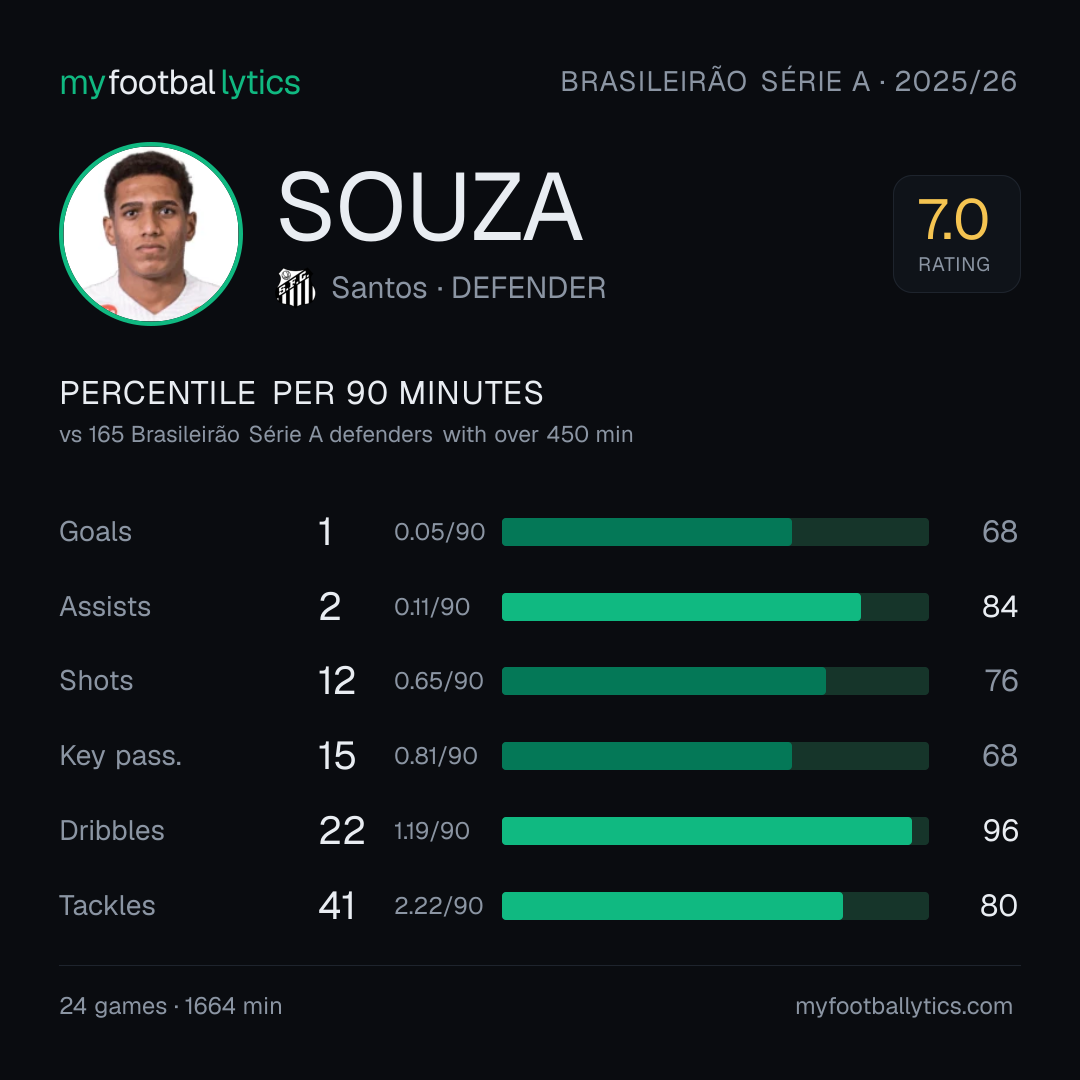Select the Dribbles percentile bar
This screenshot has height=1080, width=1080.
715,831
